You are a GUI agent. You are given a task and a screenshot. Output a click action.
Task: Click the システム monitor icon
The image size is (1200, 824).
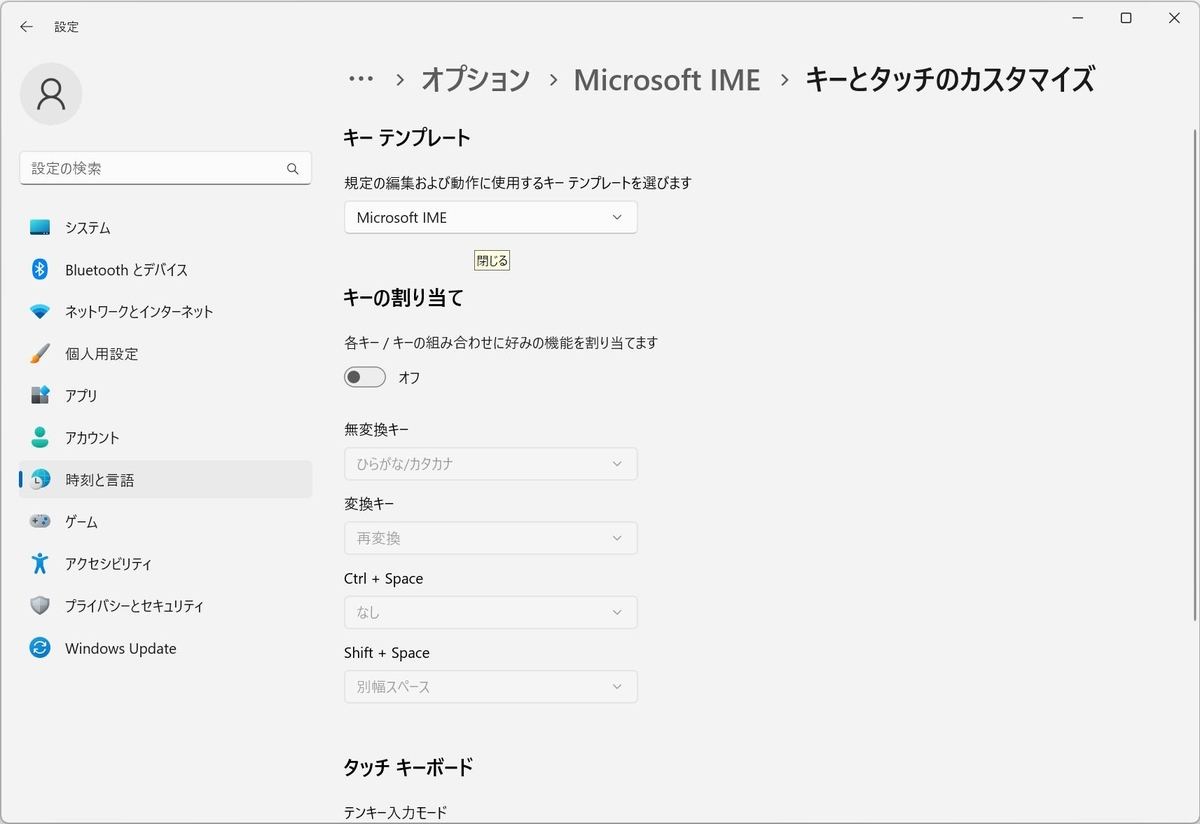click(x=40, y=228)
